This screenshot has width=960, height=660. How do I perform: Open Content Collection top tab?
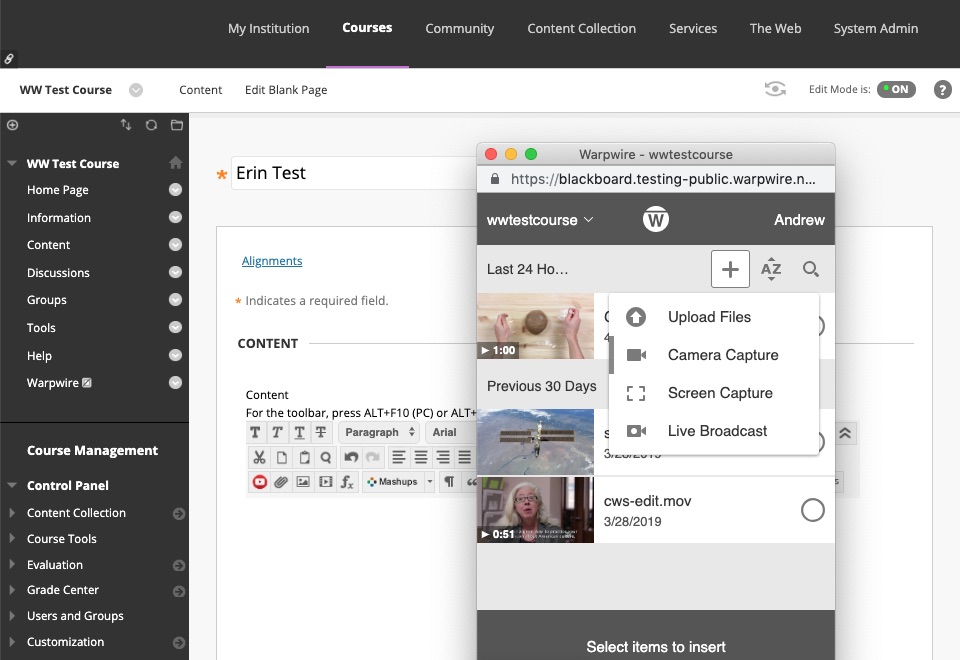pos(582,28)
